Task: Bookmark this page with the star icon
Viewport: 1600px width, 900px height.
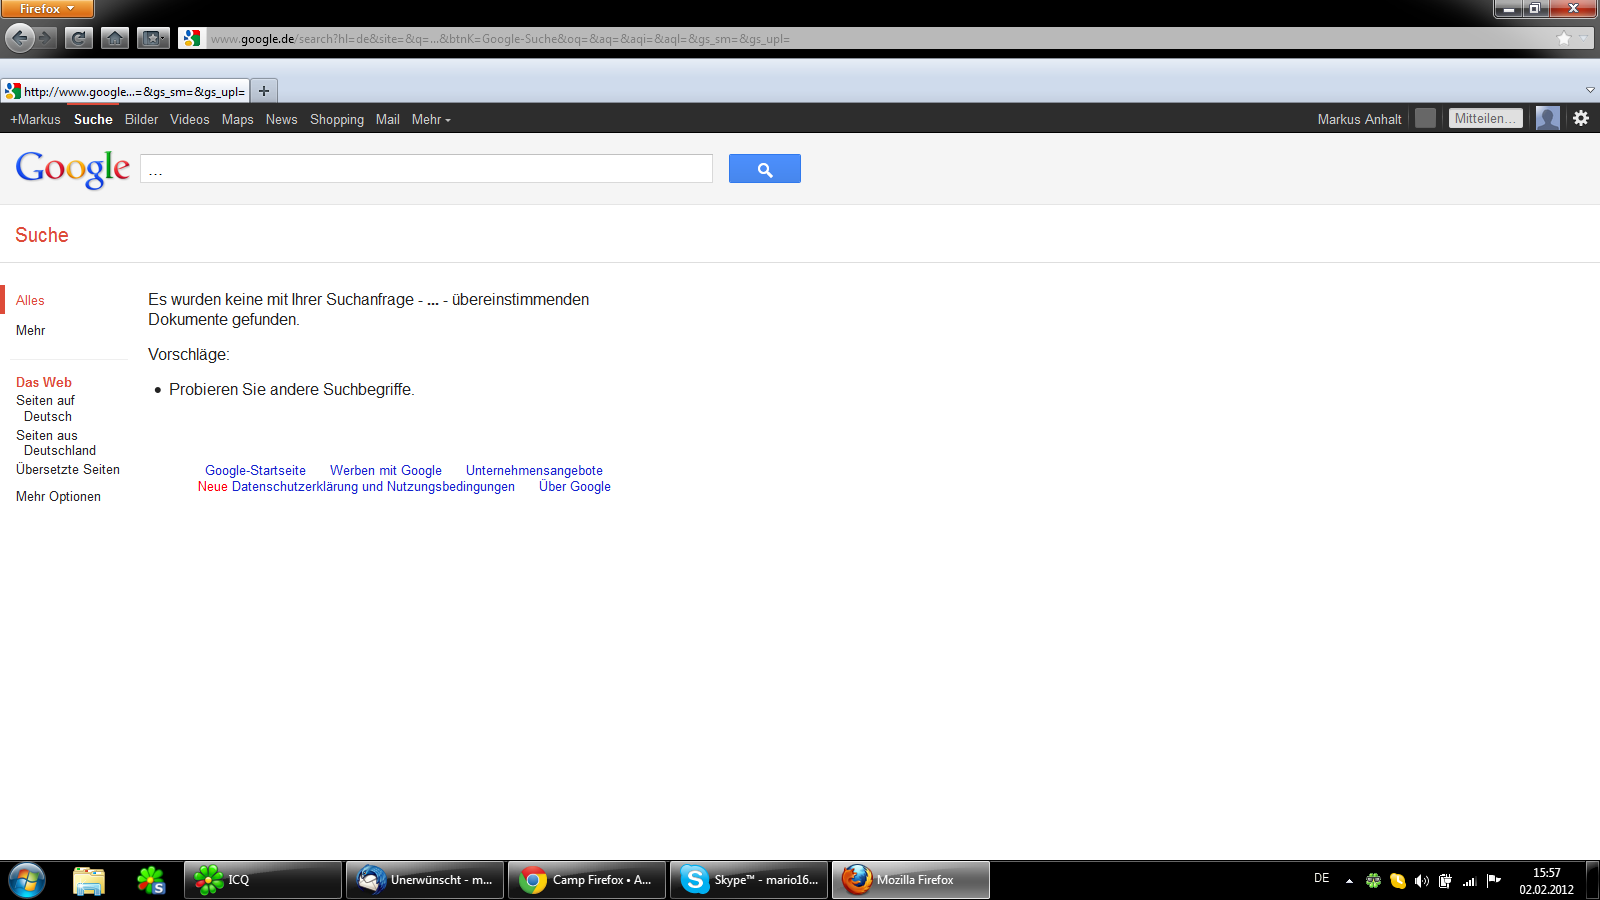Action: point(1564,38)
